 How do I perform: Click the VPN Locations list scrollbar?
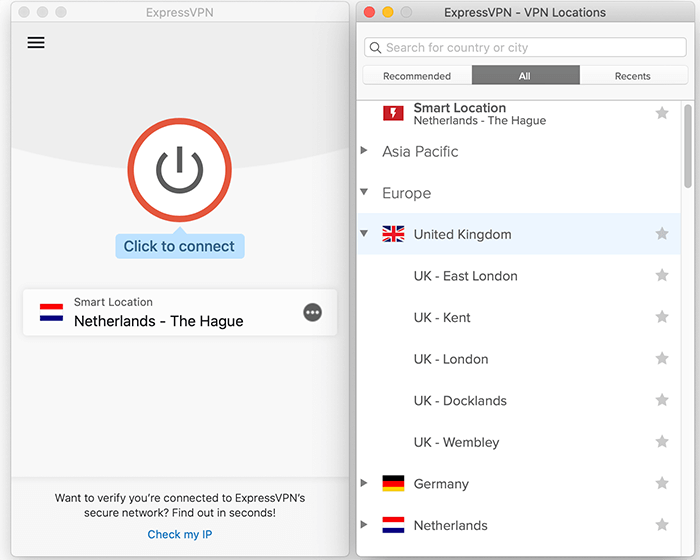[x=688, y=146]
